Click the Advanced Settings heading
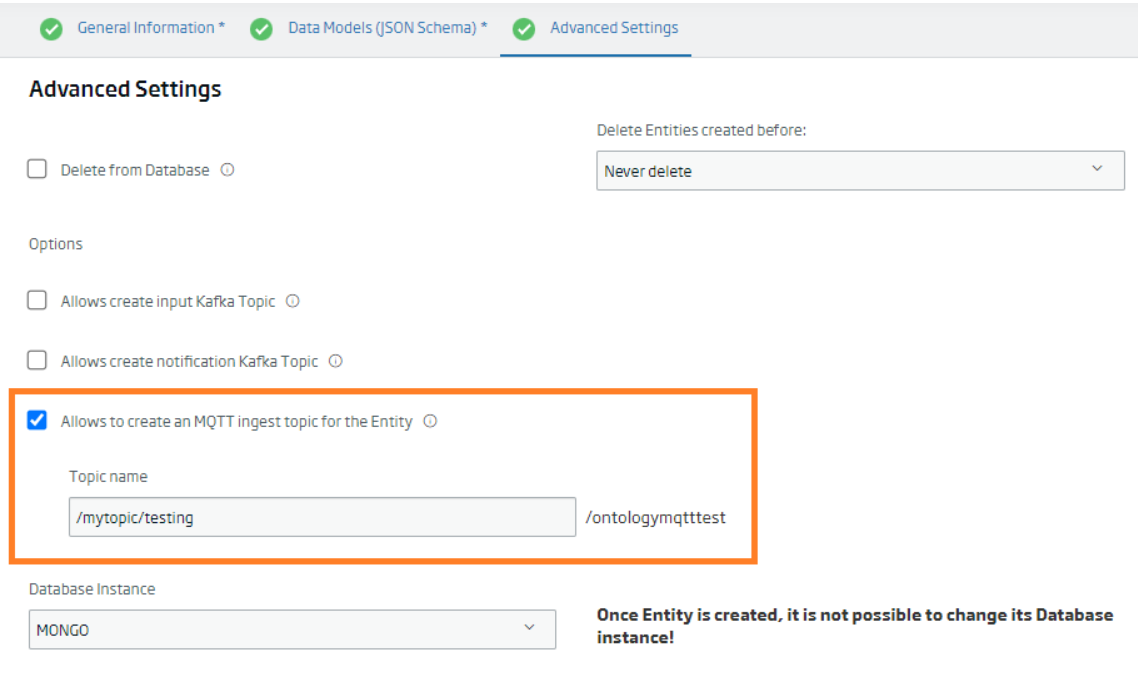This screenshot has width=1138, height=681. point(125,89)
